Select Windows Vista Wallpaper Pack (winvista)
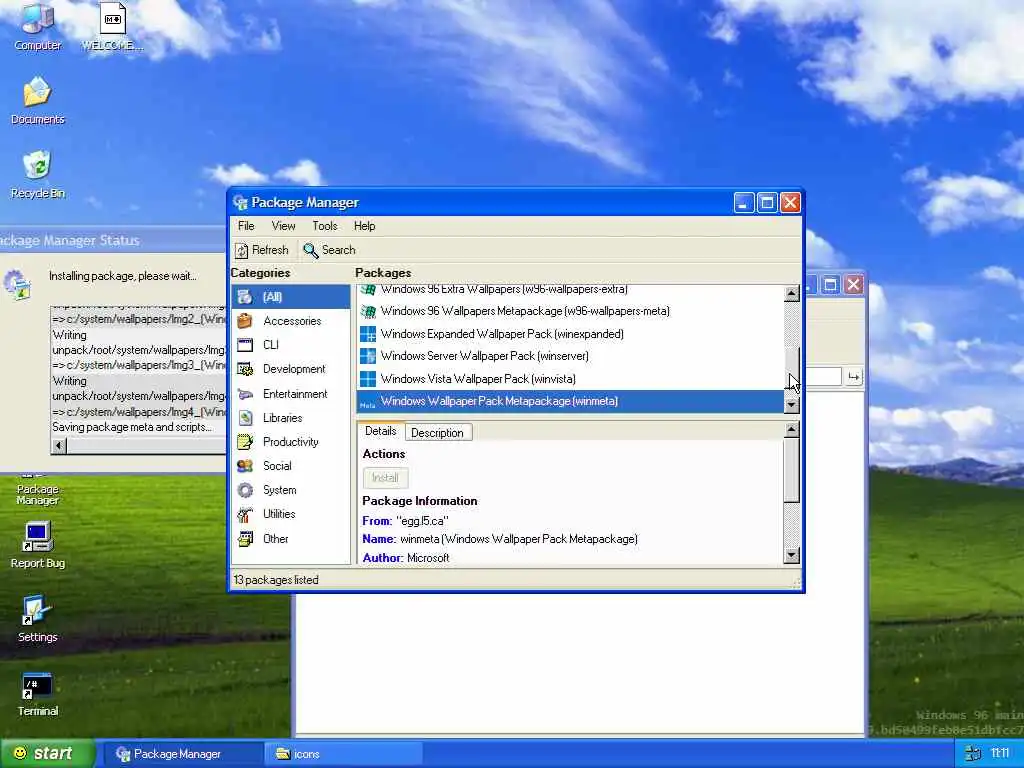Viewport: 1024px width, 768px height. pos(570,379)
